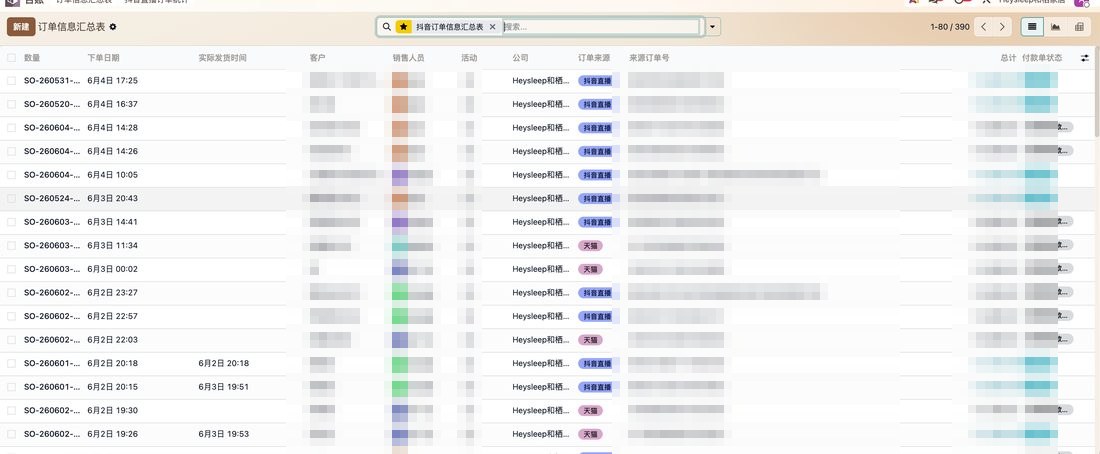Click the vertical scrollbar at right edge
The width and height of the screenshot is (1100, 454).
(x=1097, y=91)
